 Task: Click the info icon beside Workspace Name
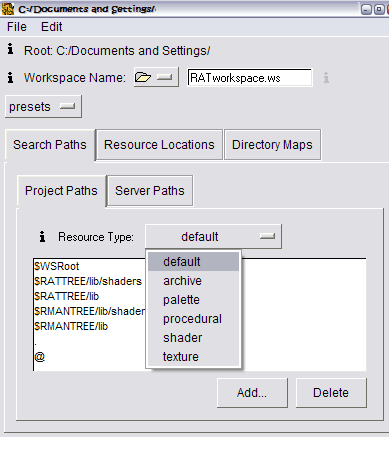pyautogui.click(x=10, y=77)
